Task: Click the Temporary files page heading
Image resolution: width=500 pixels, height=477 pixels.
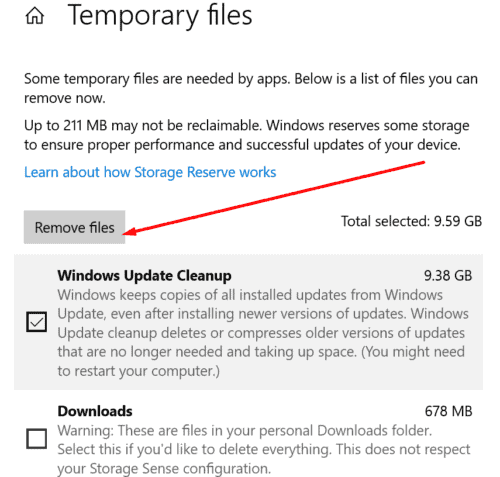Action: (x=160, y=16)
